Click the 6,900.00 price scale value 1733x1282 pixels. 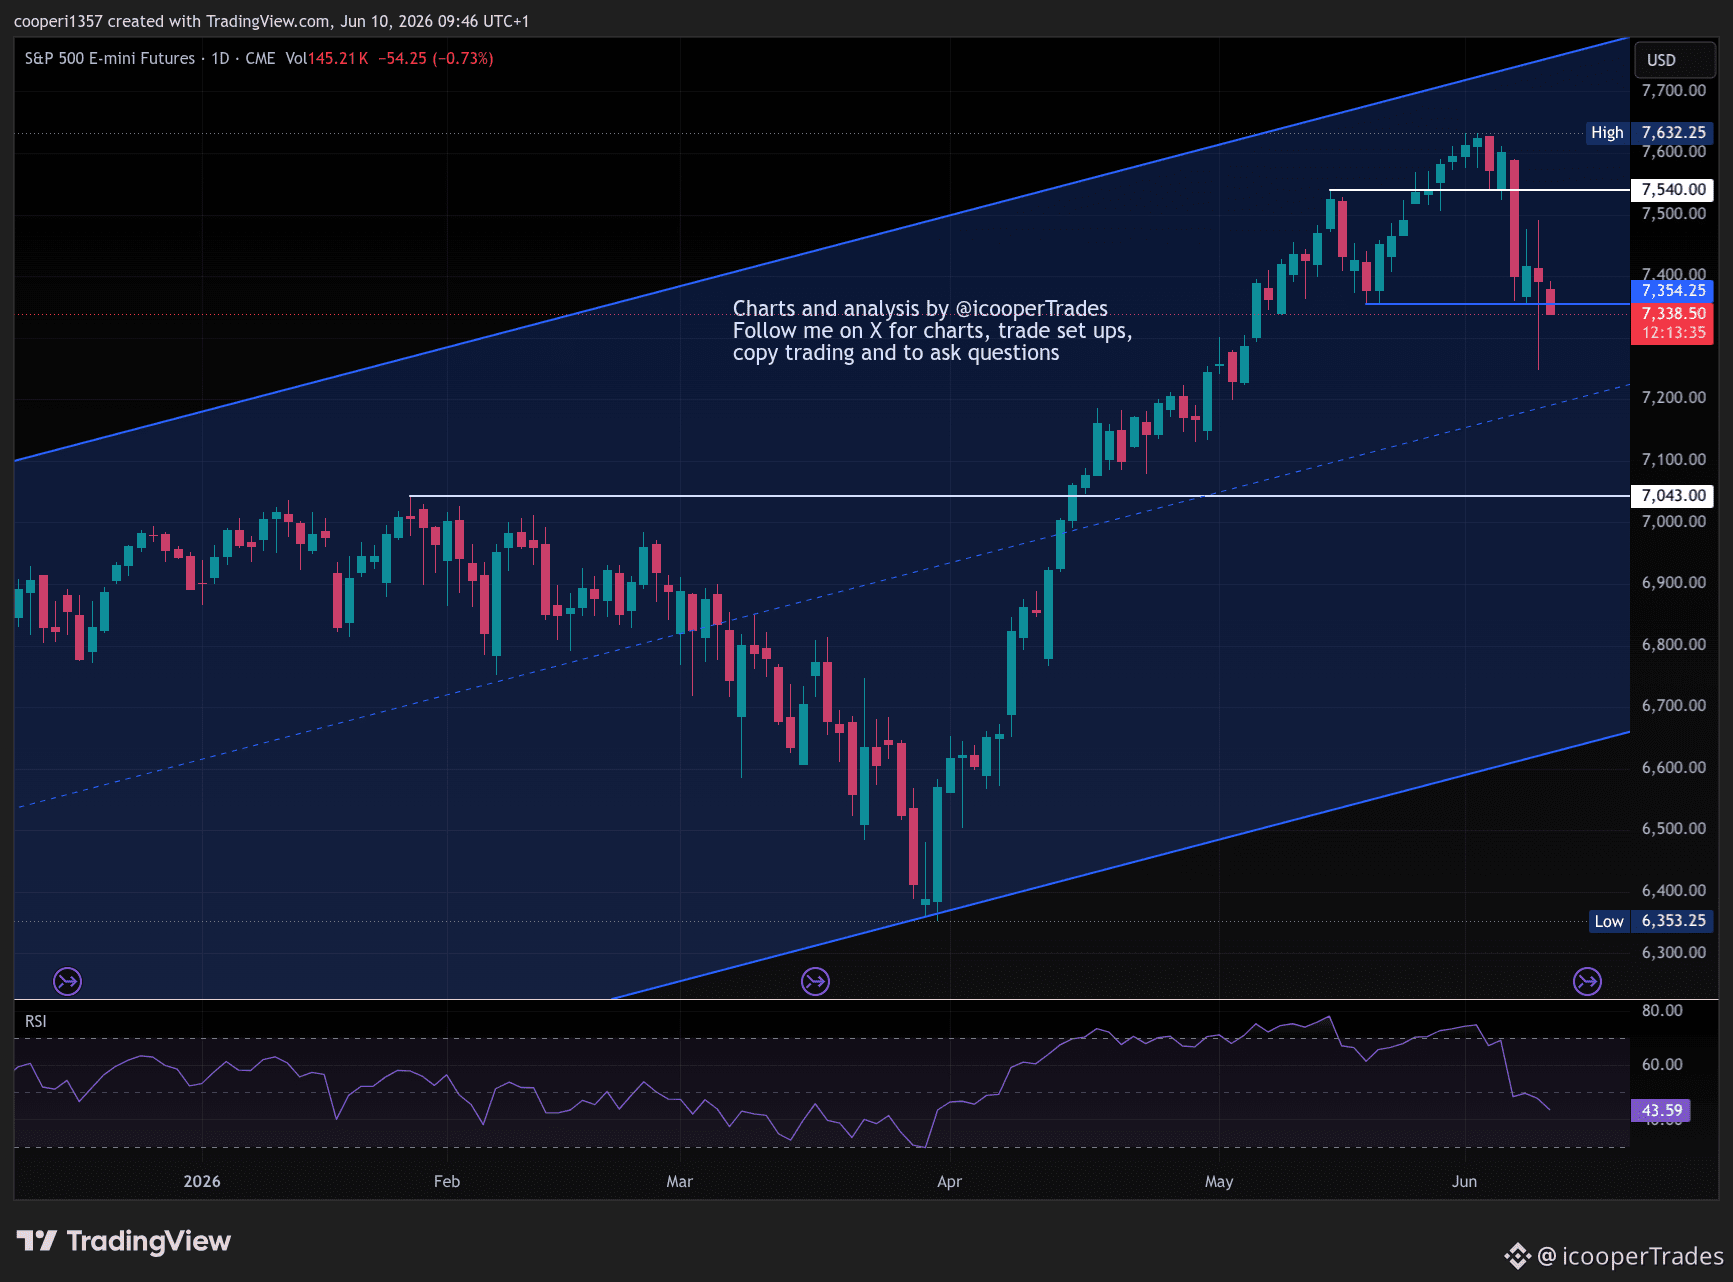coord(1674,582)
